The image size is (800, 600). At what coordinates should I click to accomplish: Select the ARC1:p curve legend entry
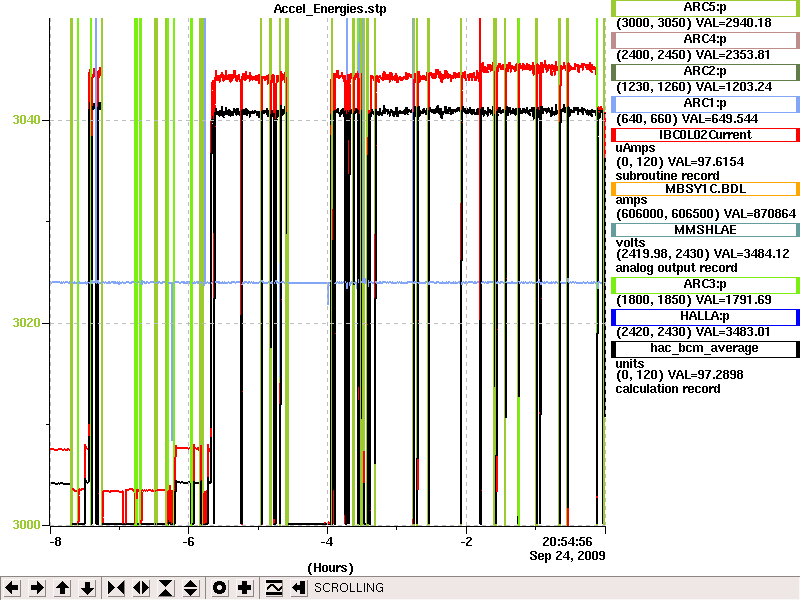705,104
